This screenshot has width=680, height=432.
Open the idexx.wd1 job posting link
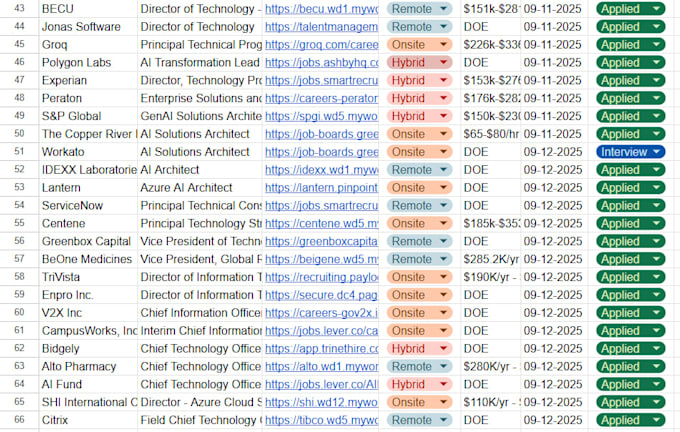tap(321, 170)
